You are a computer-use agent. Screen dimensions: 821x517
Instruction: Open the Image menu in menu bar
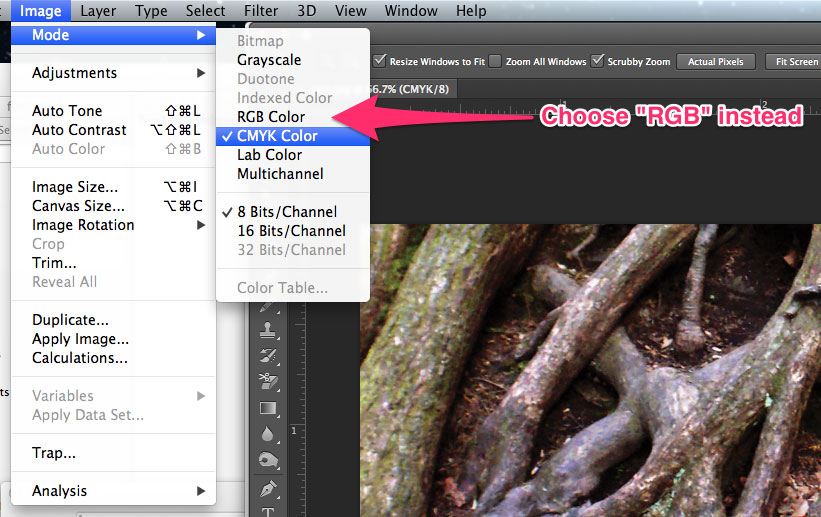click(x=40, y=10)
